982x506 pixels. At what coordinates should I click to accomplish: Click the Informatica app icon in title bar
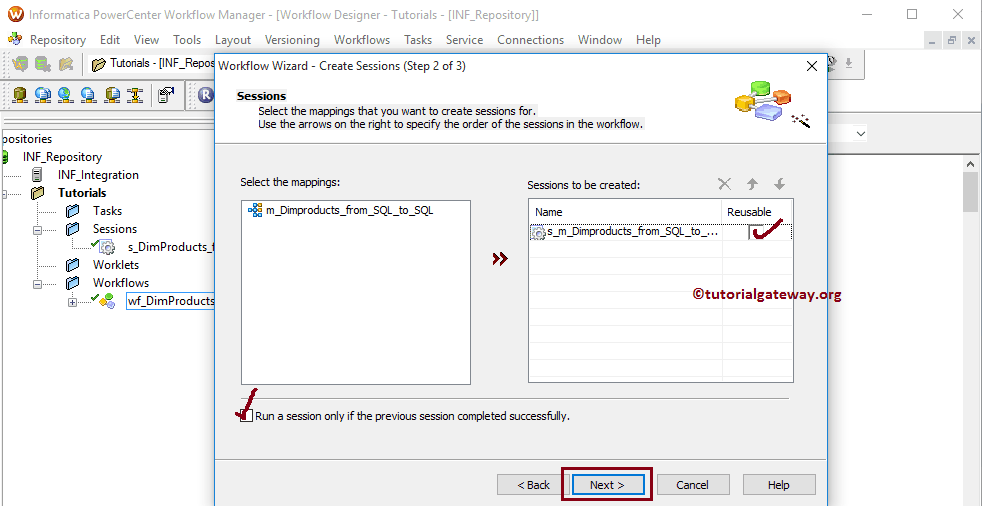[16, 14]
